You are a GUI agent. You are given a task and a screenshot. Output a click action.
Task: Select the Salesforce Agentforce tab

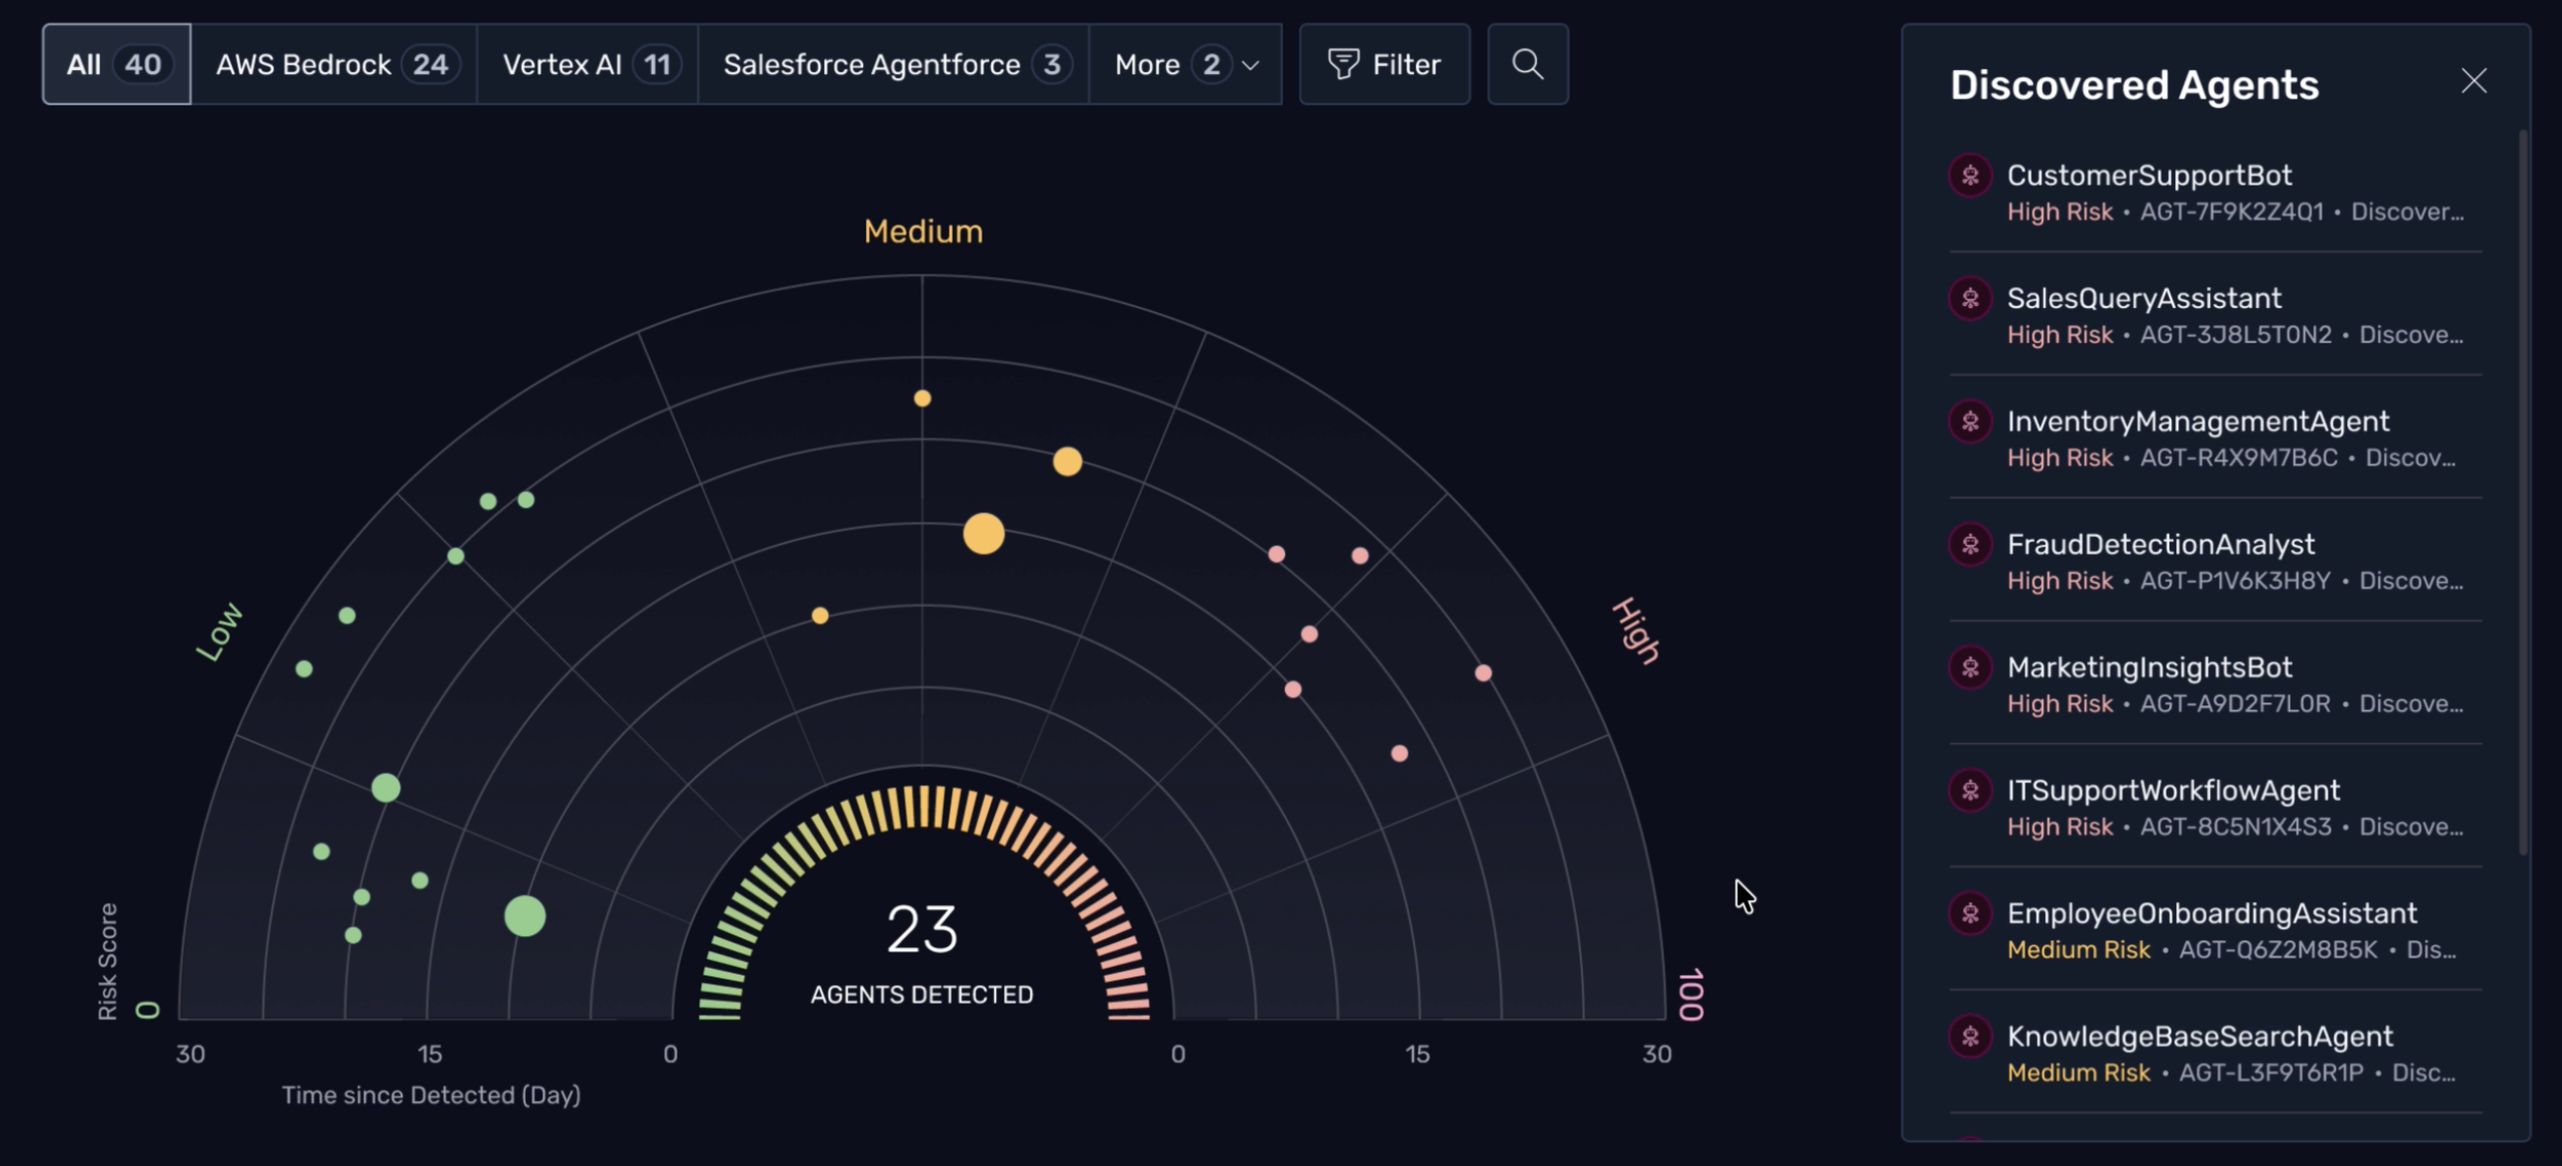[893, 65]
